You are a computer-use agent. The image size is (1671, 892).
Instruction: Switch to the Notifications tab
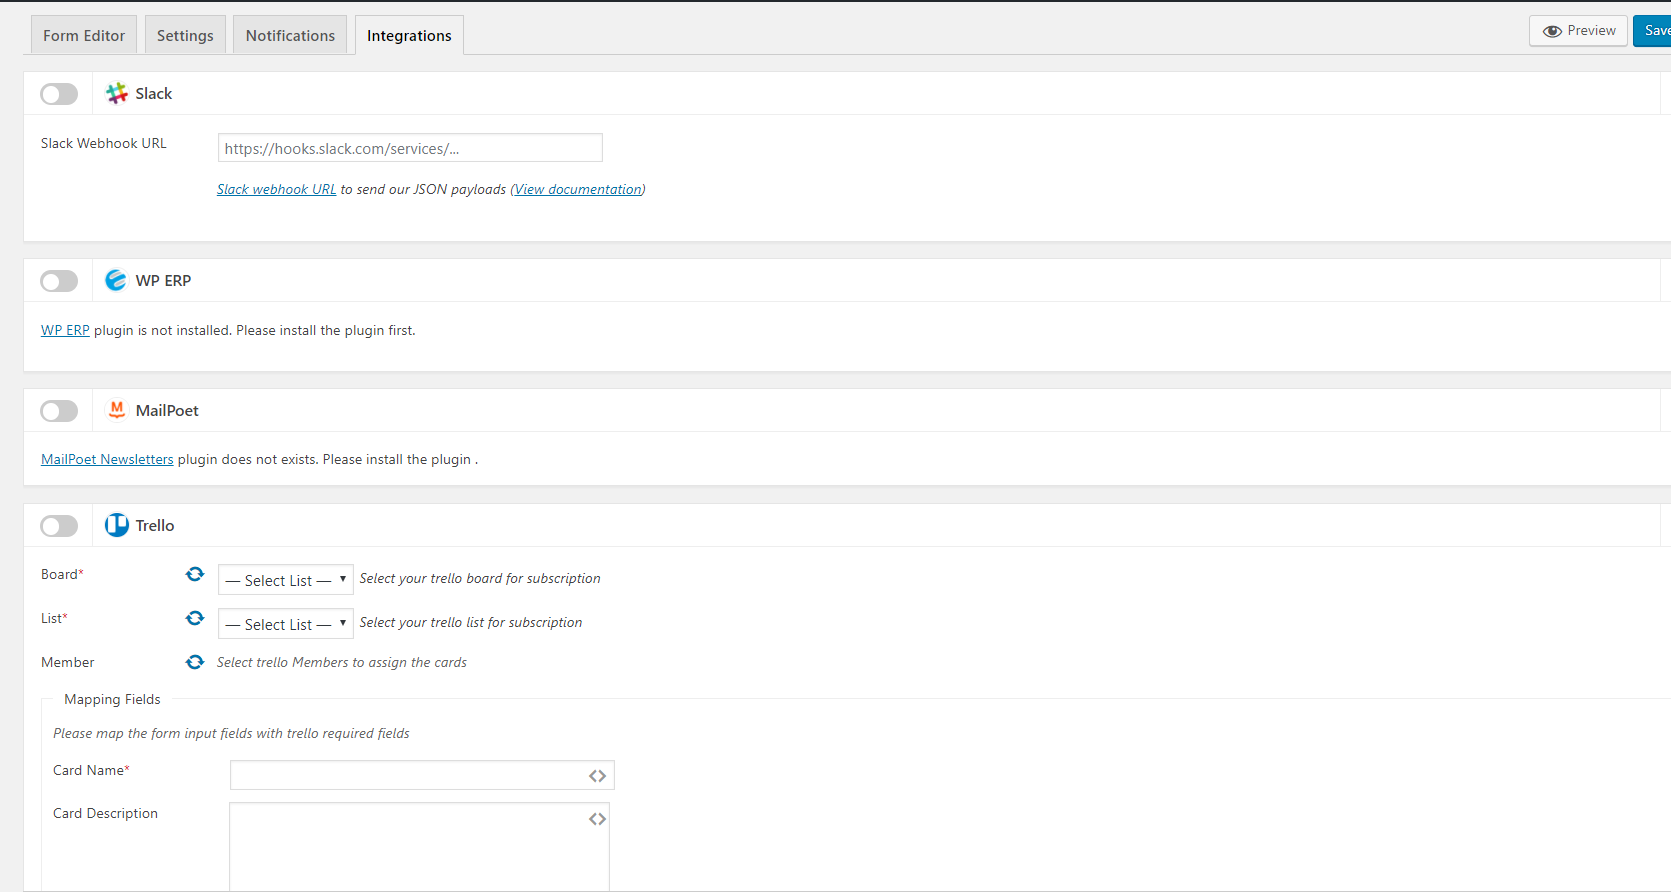(290, 35)
